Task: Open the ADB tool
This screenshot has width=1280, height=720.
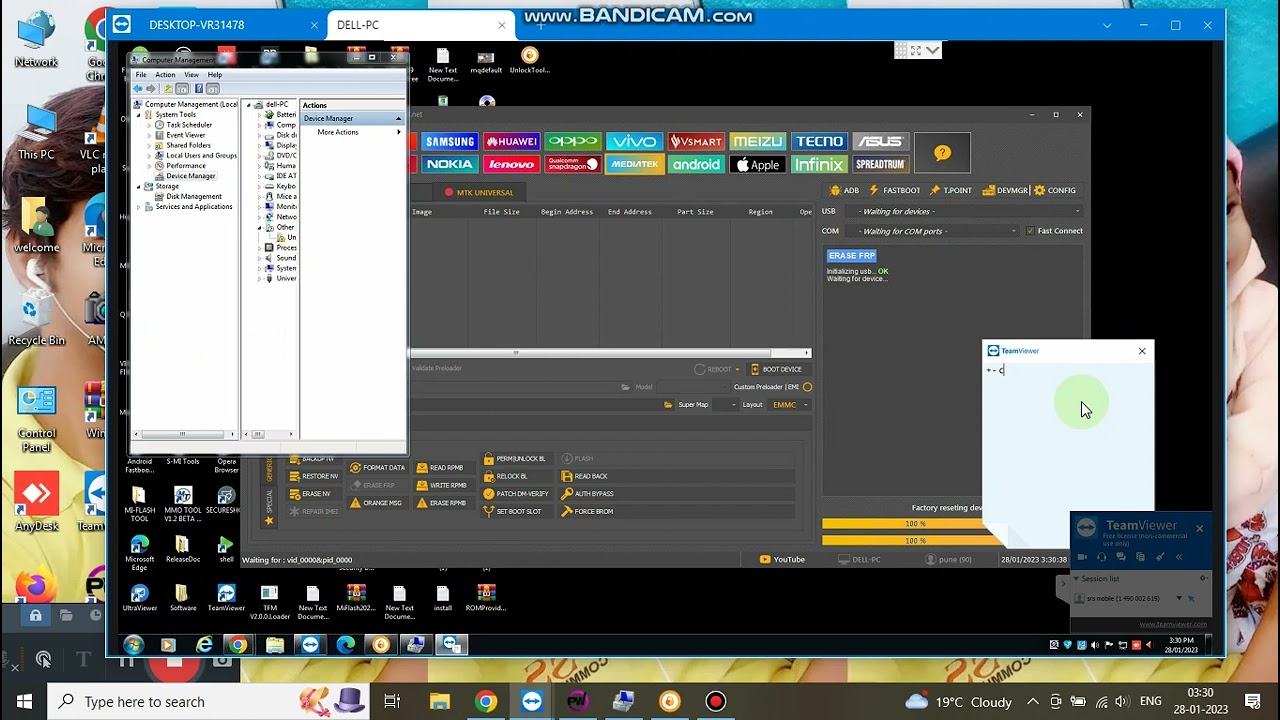Action: [845, 190]
